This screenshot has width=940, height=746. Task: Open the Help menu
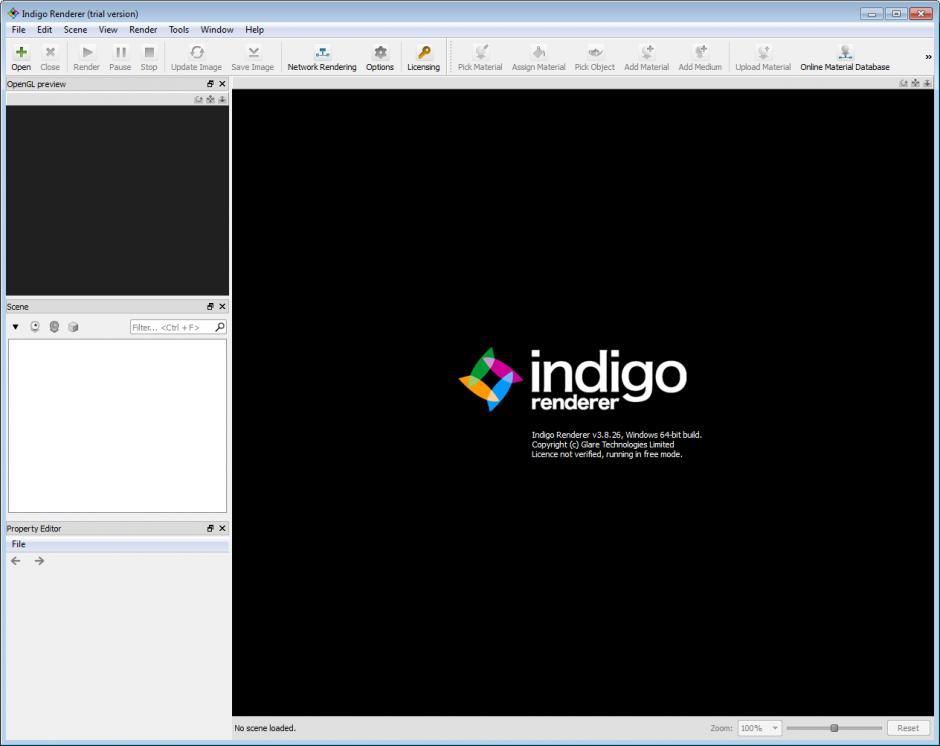pos(254,29)
